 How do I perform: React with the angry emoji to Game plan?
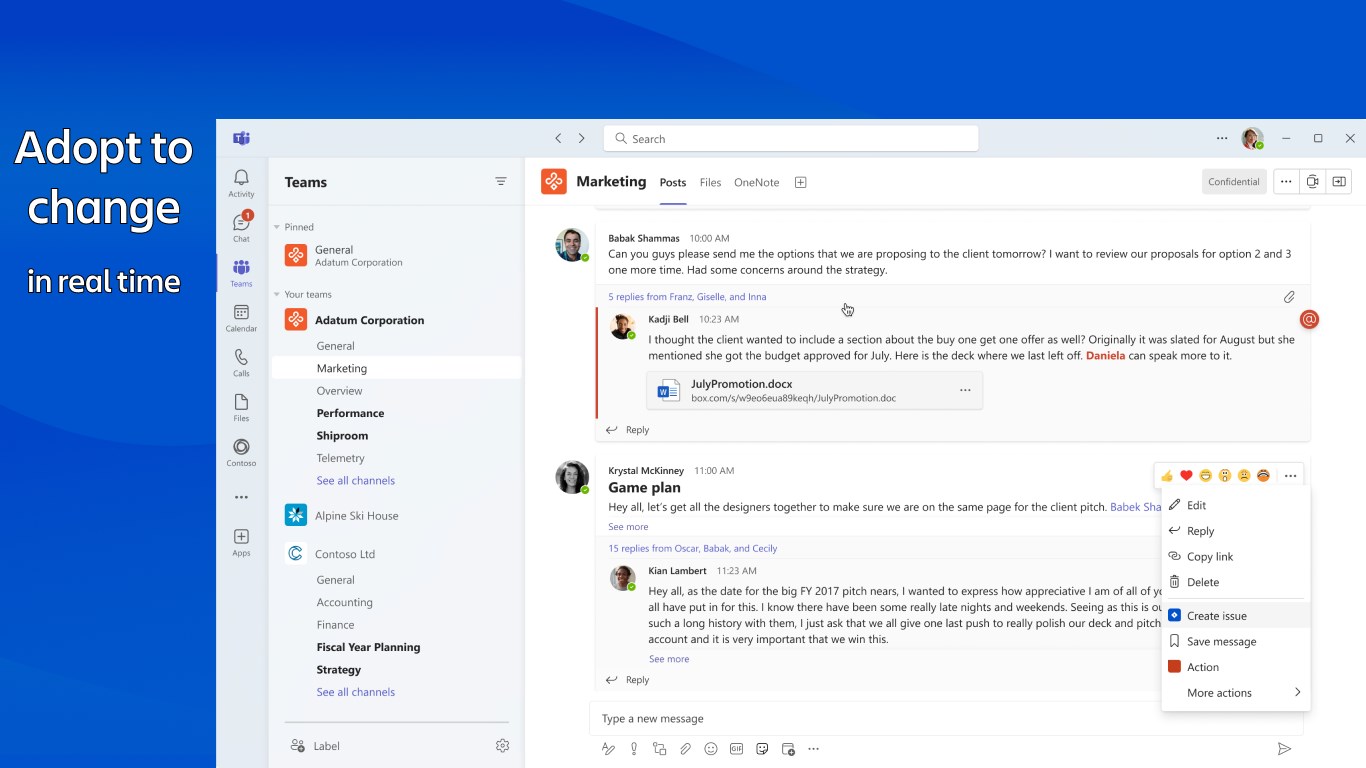(1263, 476)
